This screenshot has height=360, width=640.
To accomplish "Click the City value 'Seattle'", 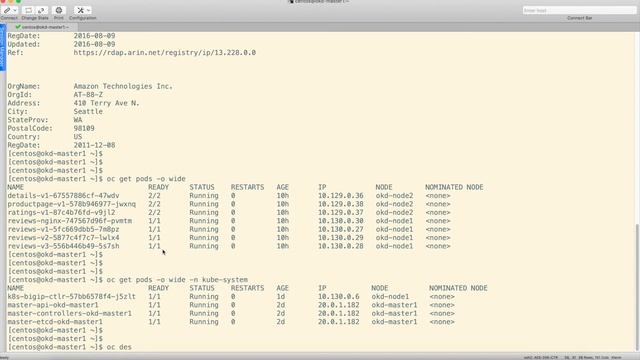I will pos(88,111).
